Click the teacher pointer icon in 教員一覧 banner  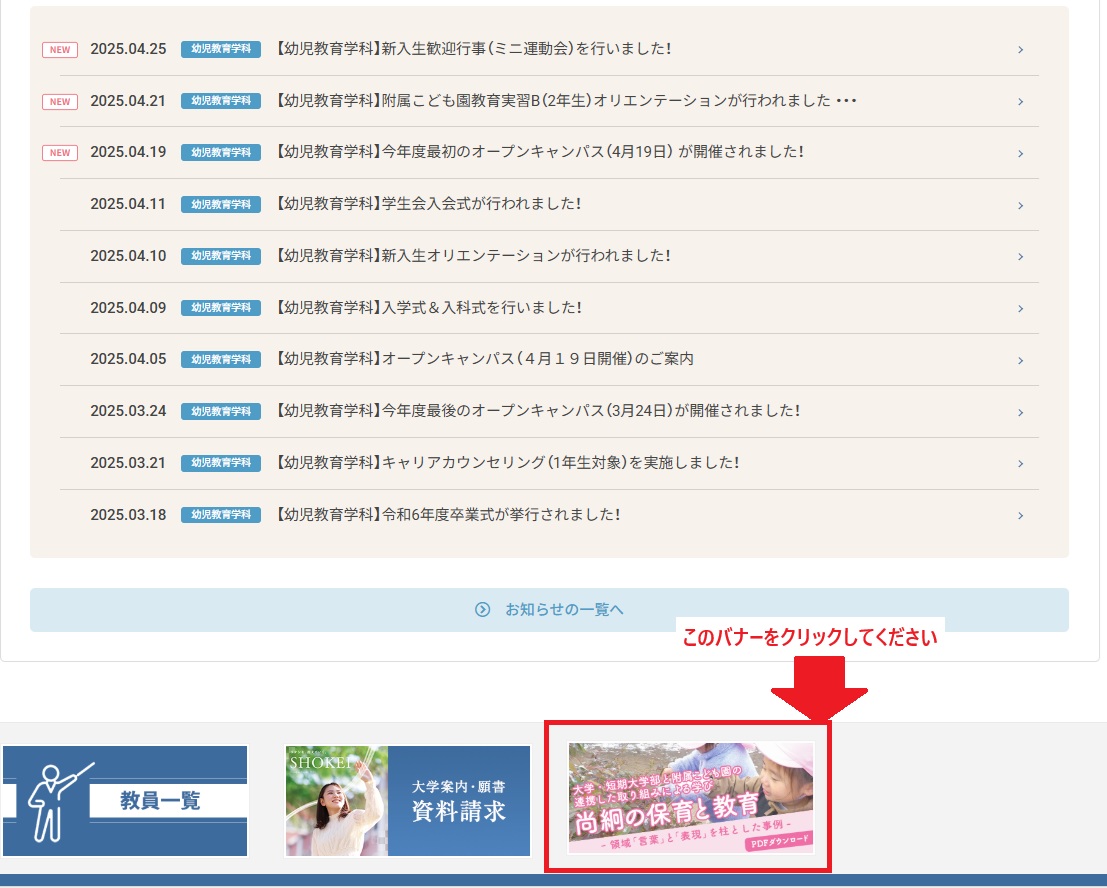click(52, 800)
